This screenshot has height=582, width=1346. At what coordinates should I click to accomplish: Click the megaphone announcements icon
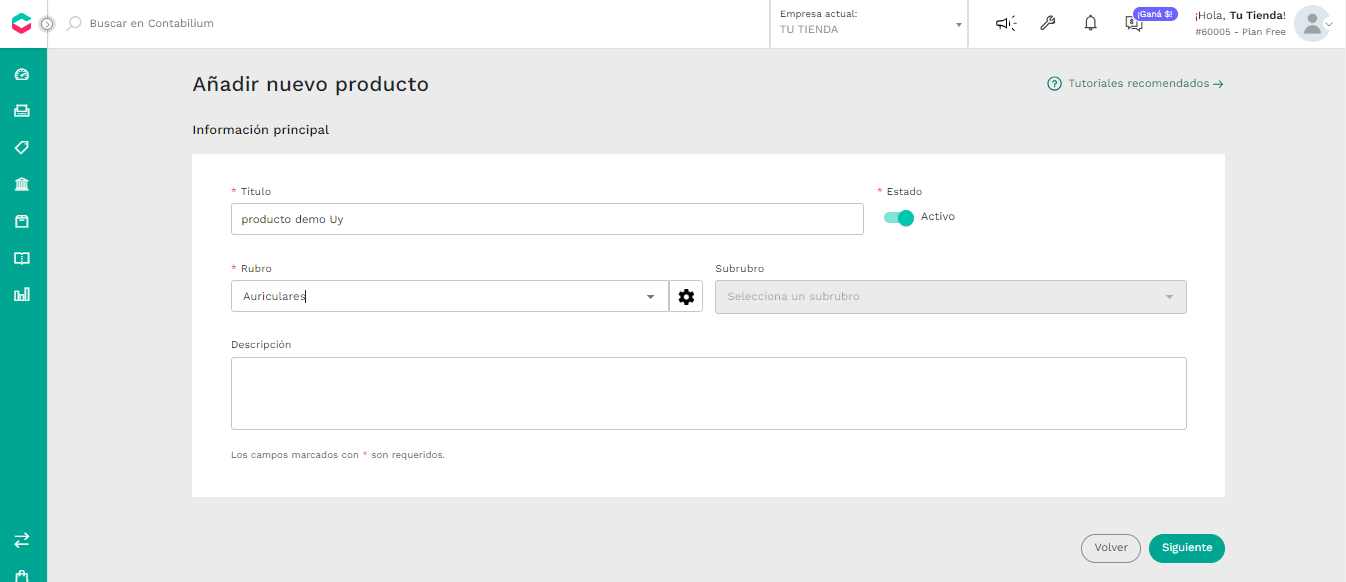(x=1006, y=23)
